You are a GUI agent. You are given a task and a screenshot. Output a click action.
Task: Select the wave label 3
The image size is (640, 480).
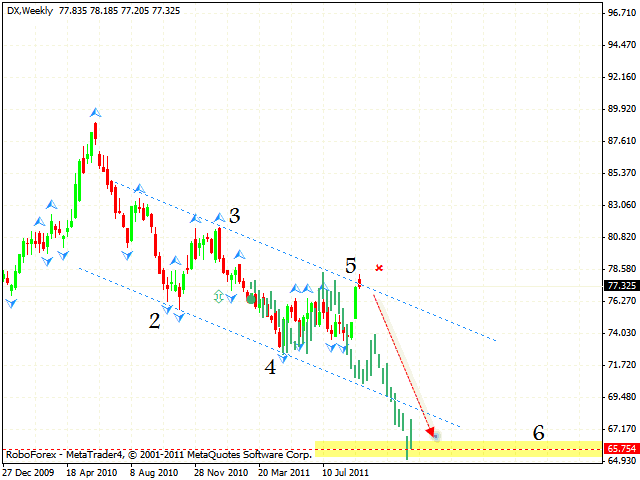234,215
